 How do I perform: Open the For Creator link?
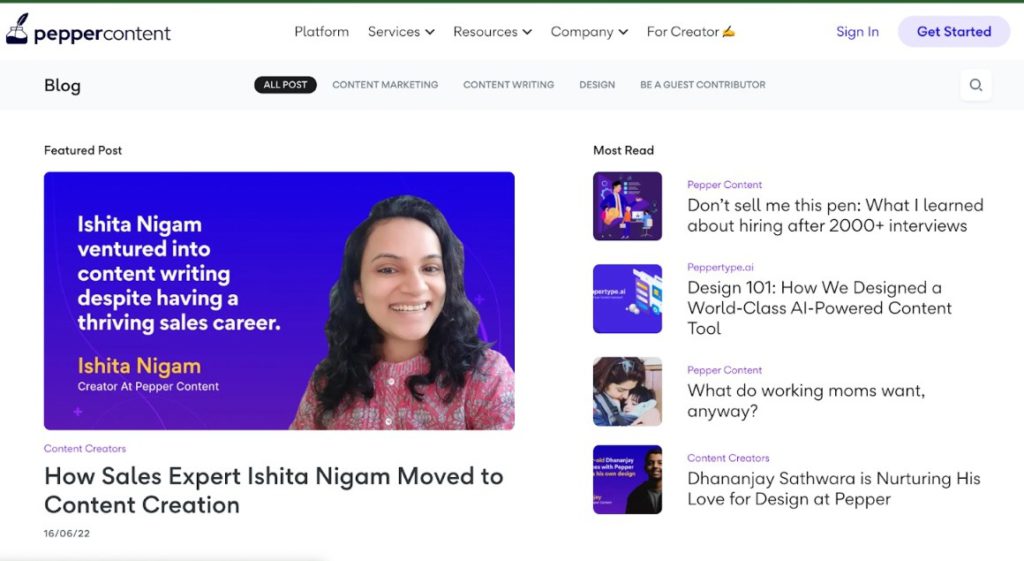[x=690, y=32]
